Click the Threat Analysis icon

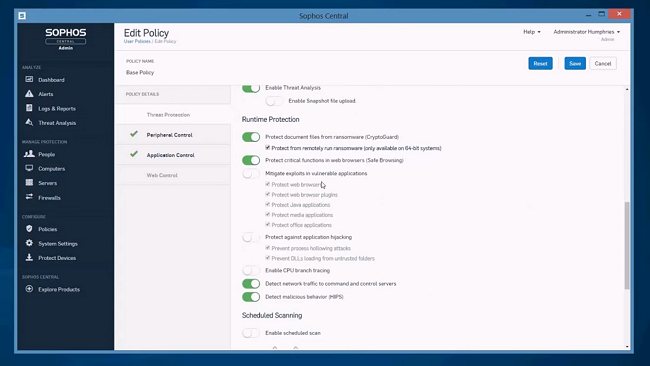[x=29, y=122]
